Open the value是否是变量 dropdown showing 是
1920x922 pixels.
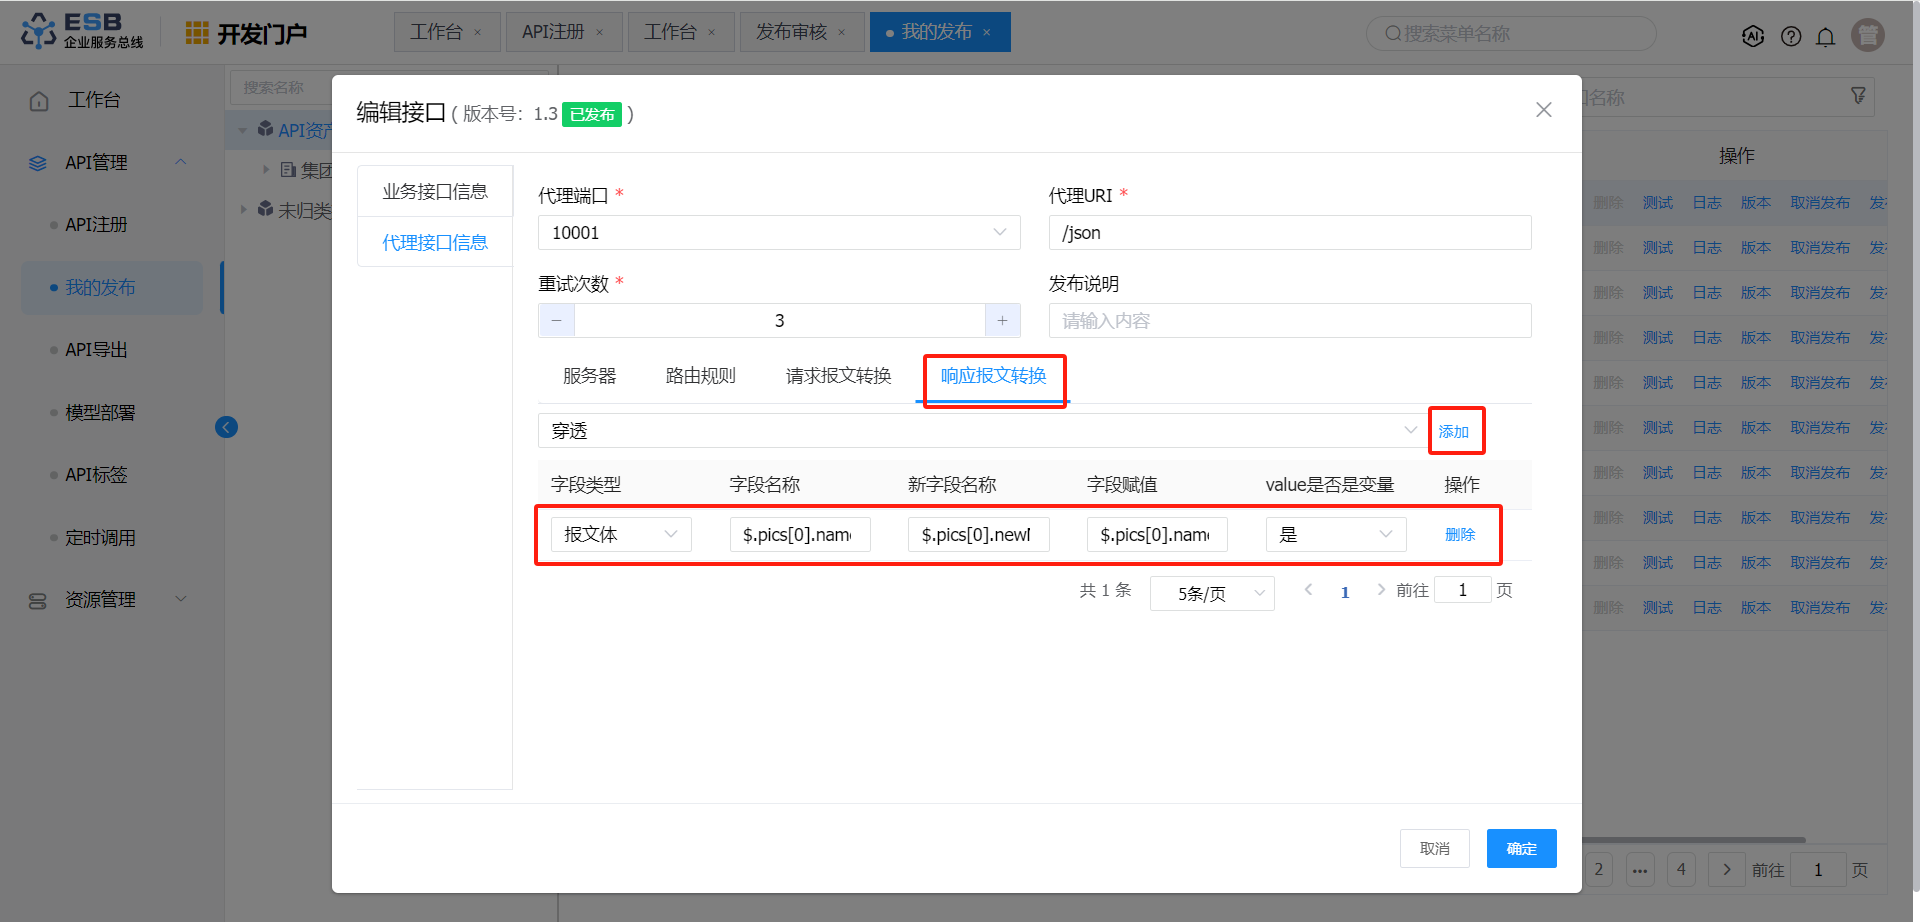(1335, 535)
